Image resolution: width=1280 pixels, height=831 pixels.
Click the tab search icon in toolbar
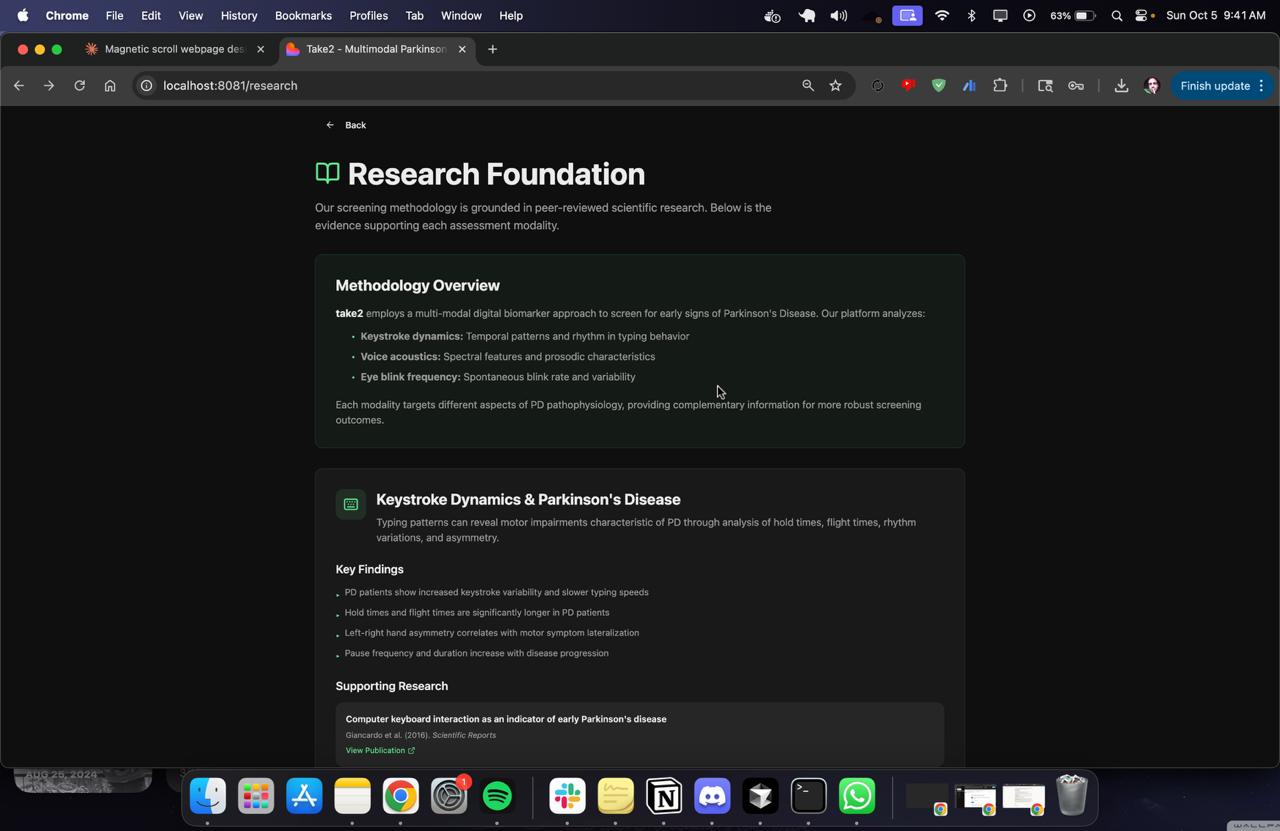point(1045,86)
